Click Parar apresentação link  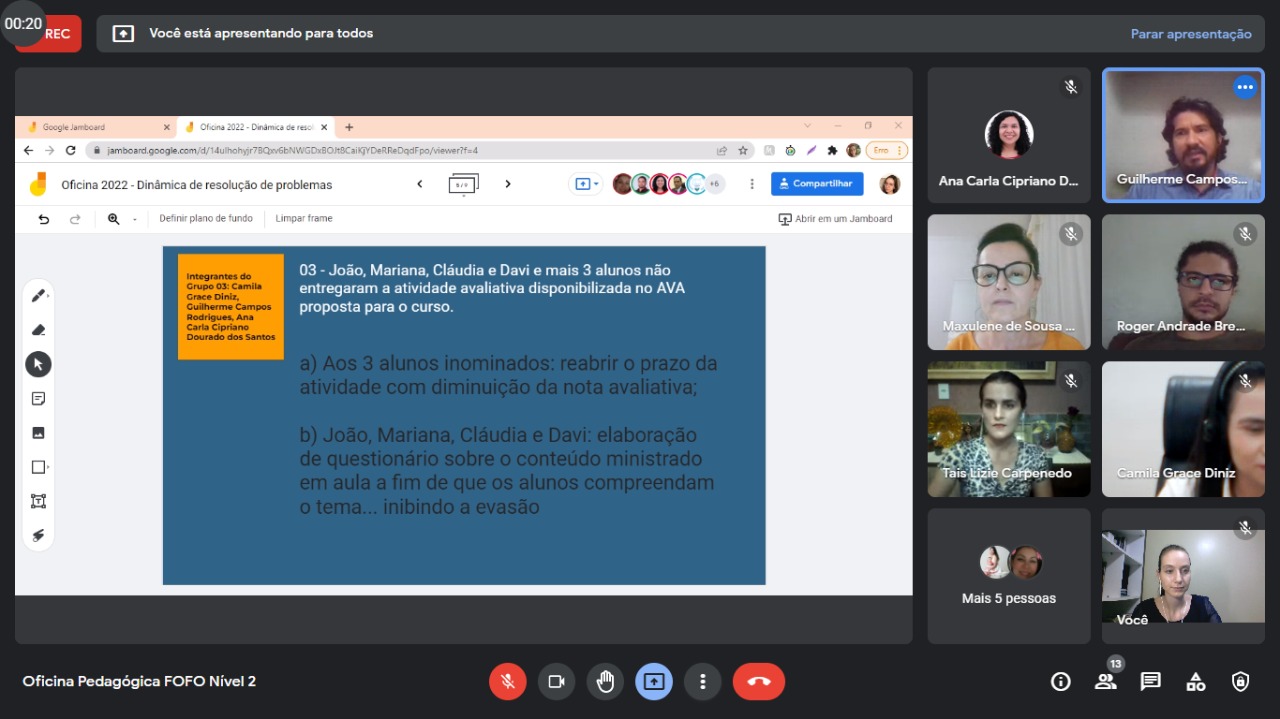1190,34
